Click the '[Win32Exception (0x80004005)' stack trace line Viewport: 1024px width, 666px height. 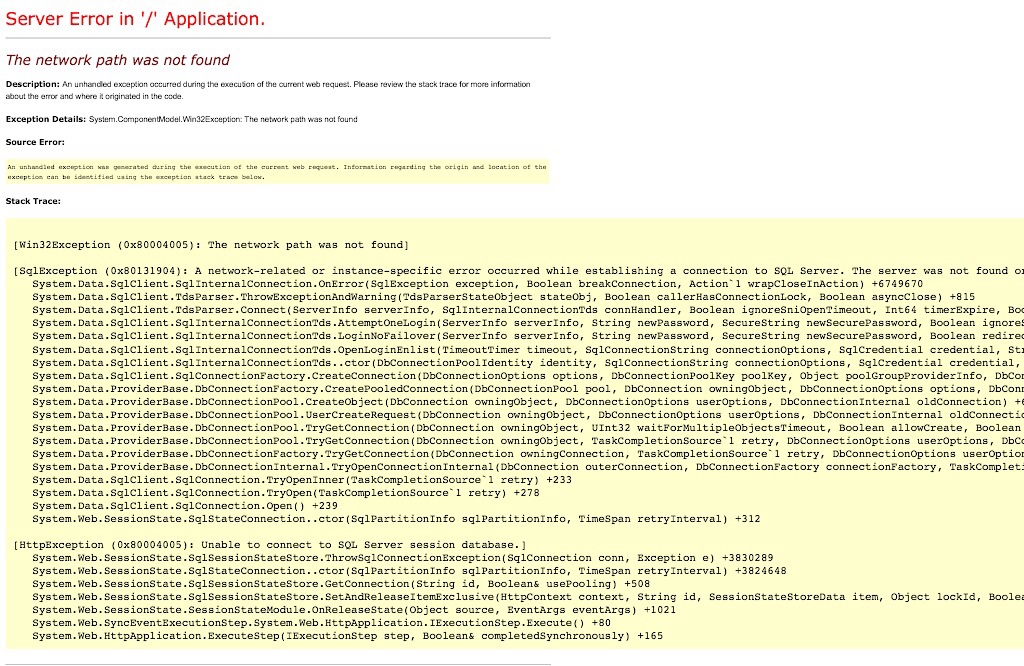(211, 245)
